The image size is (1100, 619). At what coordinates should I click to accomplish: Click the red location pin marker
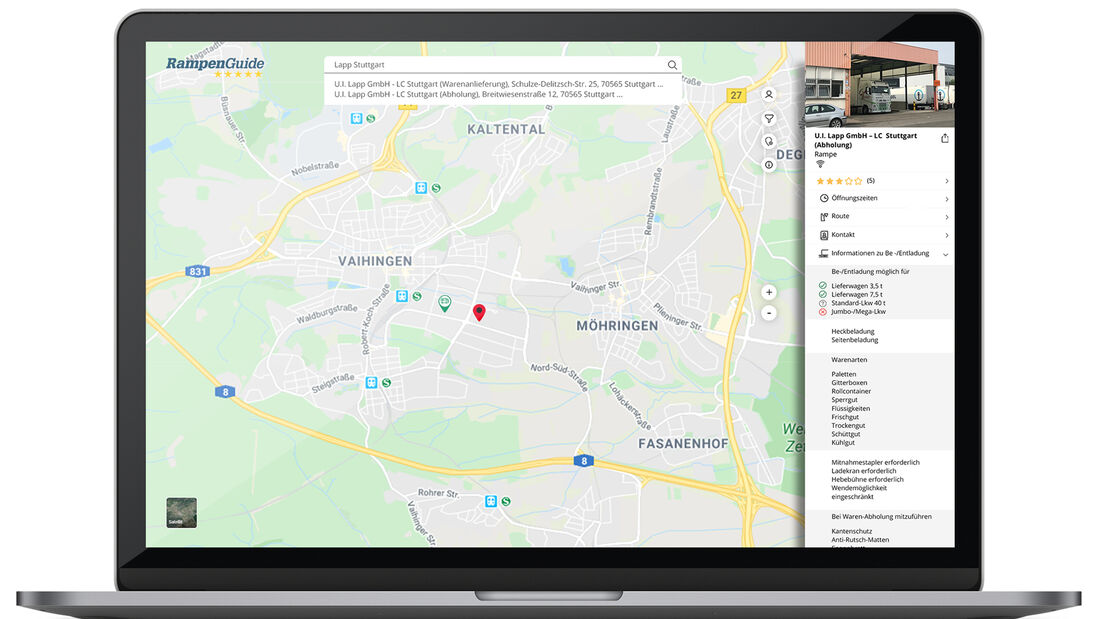(x=479, y=312)
